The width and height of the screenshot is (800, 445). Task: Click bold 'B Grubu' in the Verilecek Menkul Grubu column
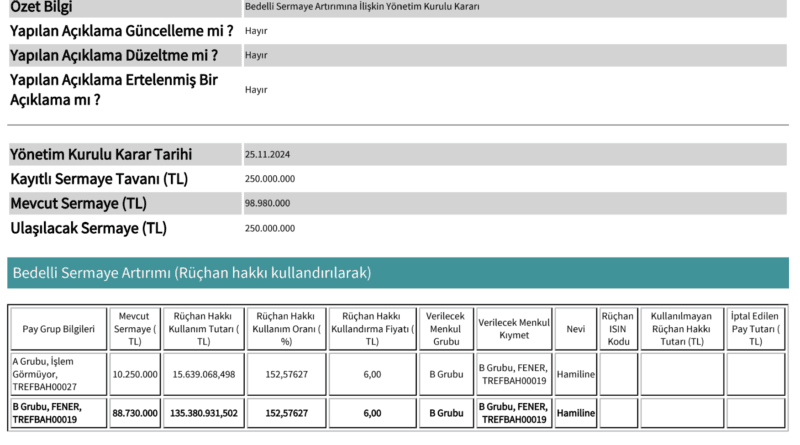coord(446,413)
